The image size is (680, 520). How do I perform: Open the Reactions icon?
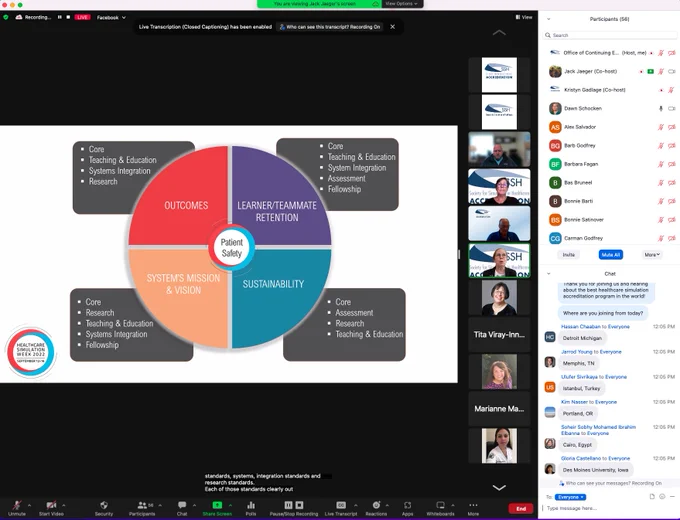376,505
